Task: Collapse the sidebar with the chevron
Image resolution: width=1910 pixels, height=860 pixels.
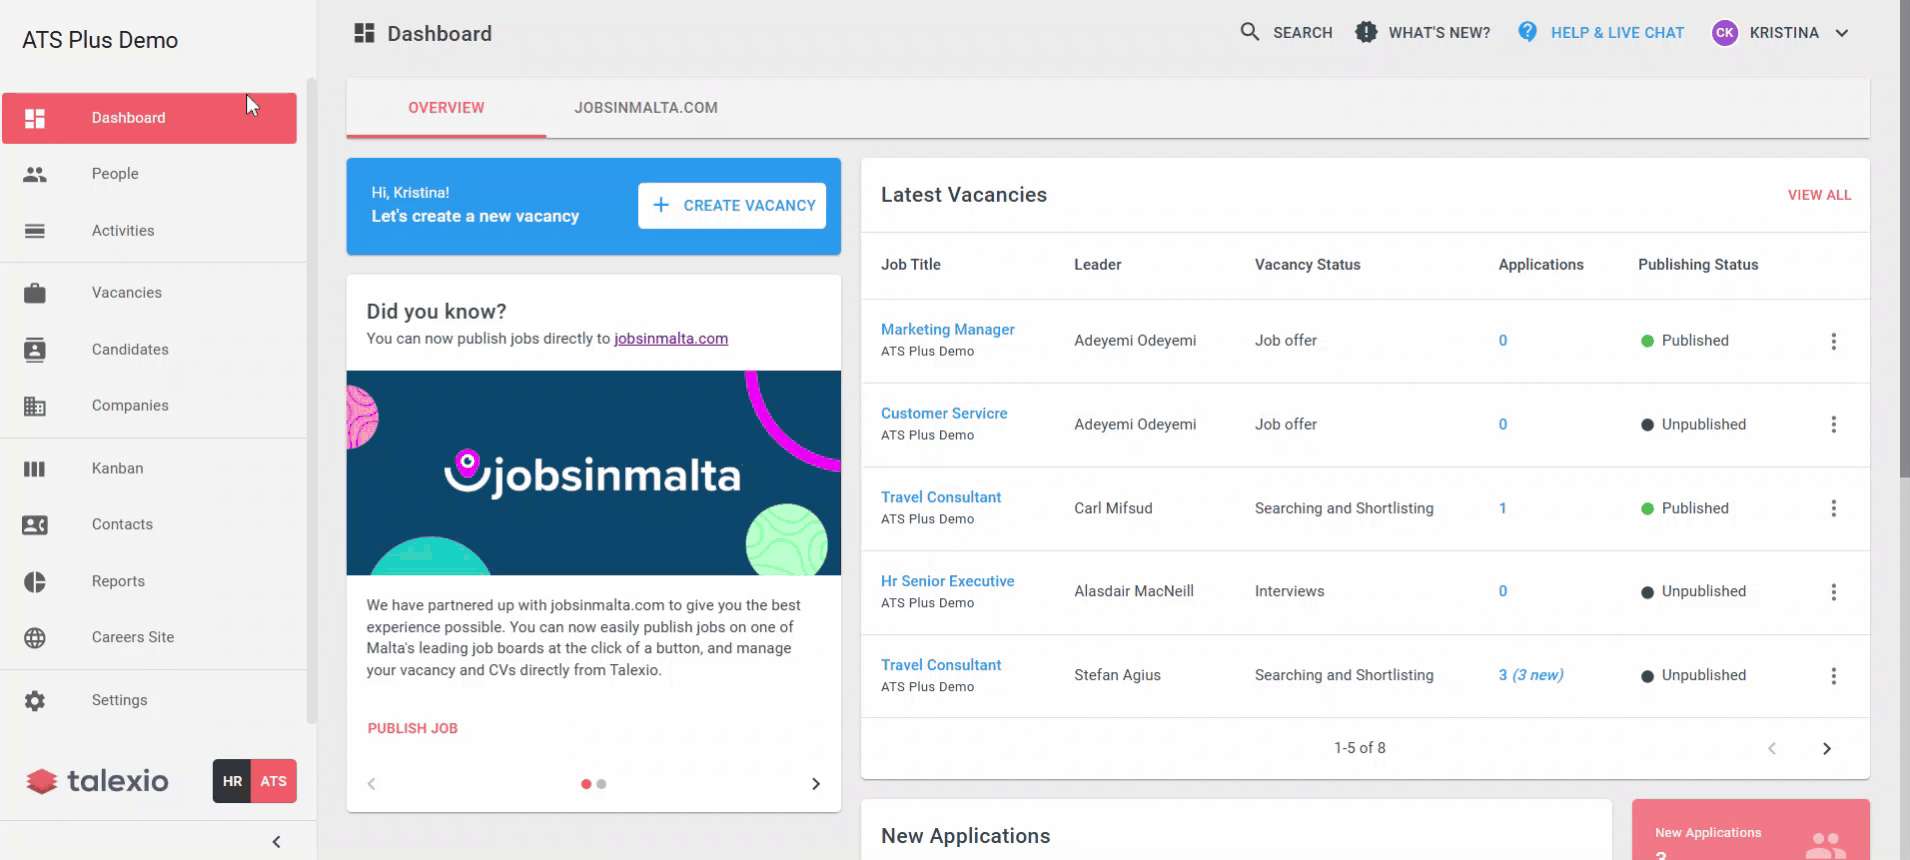Action: coord(277,842)
